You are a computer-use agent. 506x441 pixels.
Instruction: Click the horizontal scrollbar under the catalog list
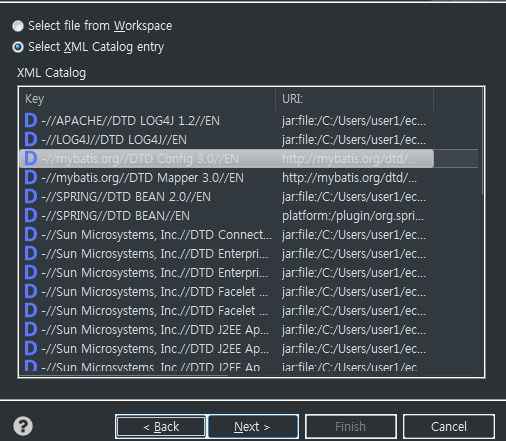(x=124, y=376)
